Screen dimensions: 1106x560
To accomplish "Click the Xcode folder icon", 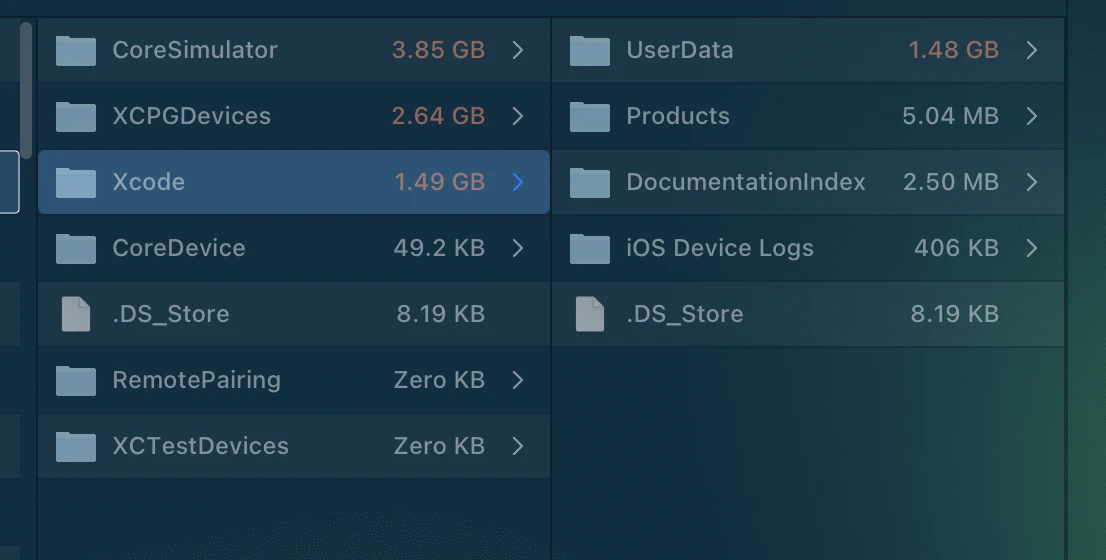I will [75, 183].
